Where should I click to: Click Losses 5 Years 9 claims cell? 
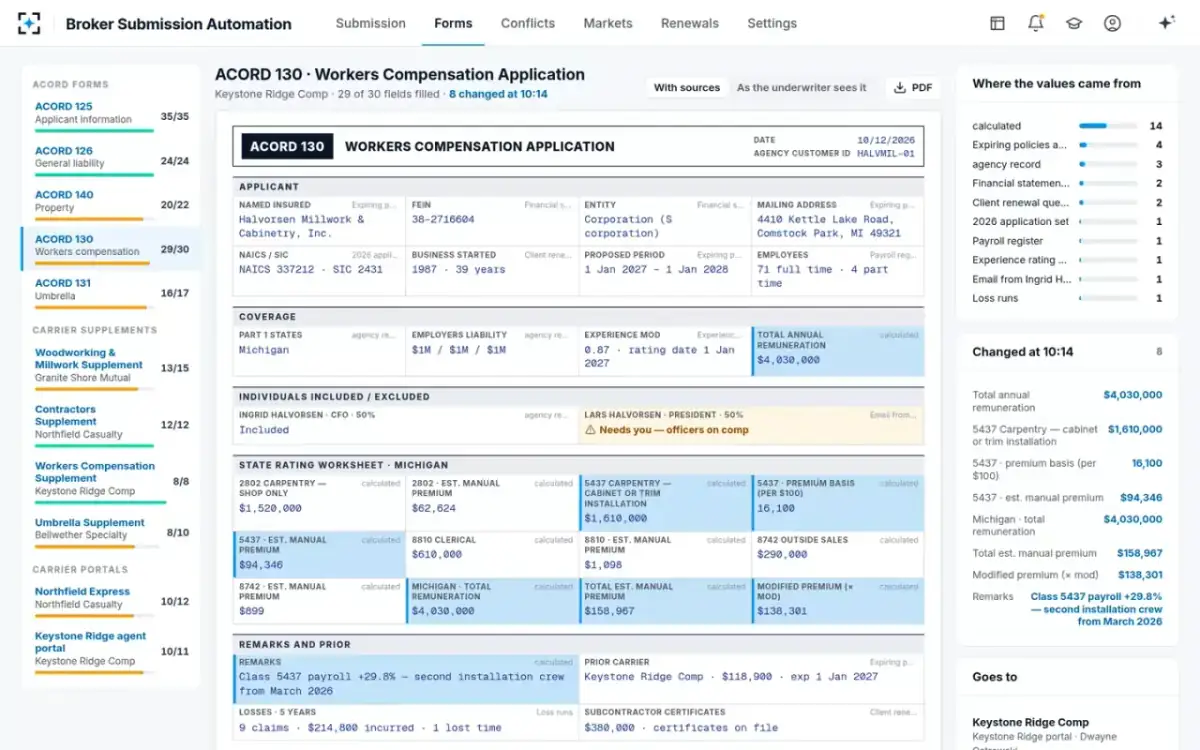405,722
